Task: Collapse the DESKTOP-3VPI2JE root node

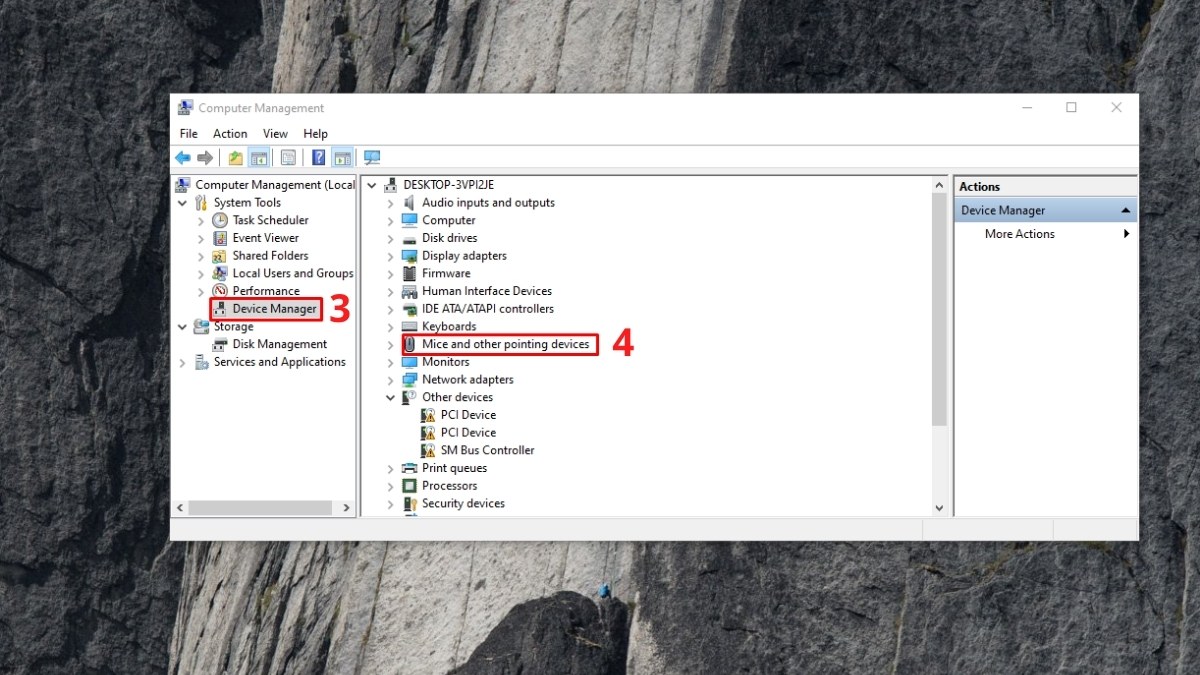Action: pyautogui.click(x=372, y=185)
